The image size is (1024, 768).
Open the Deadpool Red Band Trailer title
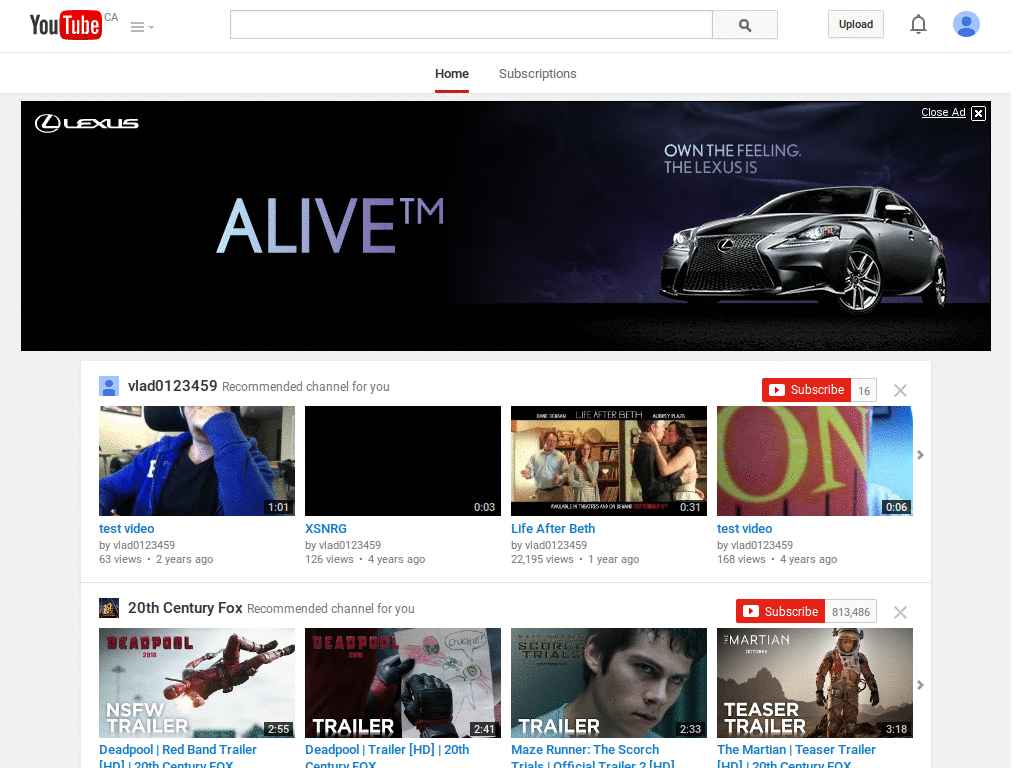(x=178, y=756)
